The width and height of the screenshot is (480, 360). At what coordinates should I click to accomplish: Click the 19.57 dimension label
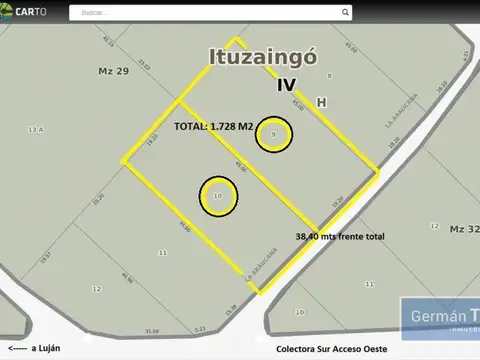(x=46, y=258)
